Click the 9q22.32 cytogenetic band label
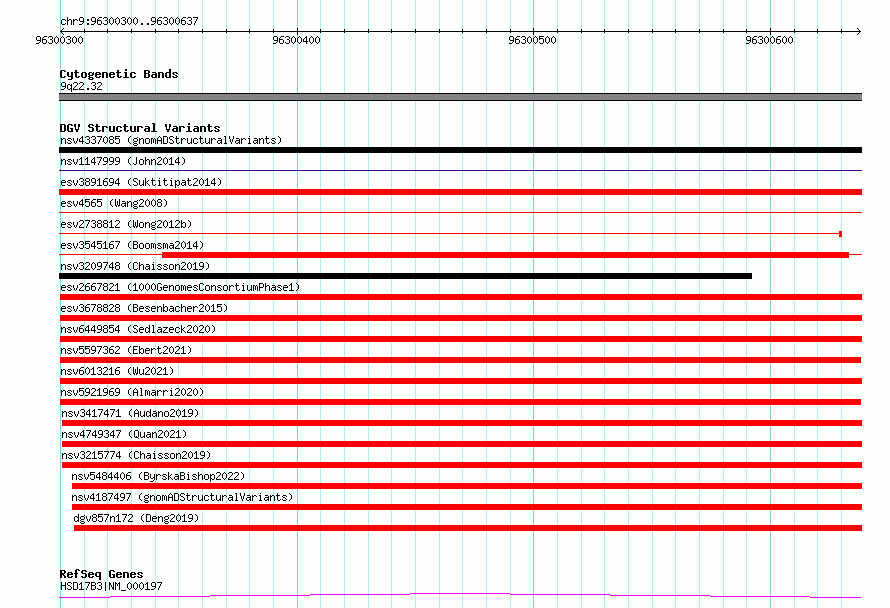The width and height of the screenshot is (890, 608). [x=81, y=86]
